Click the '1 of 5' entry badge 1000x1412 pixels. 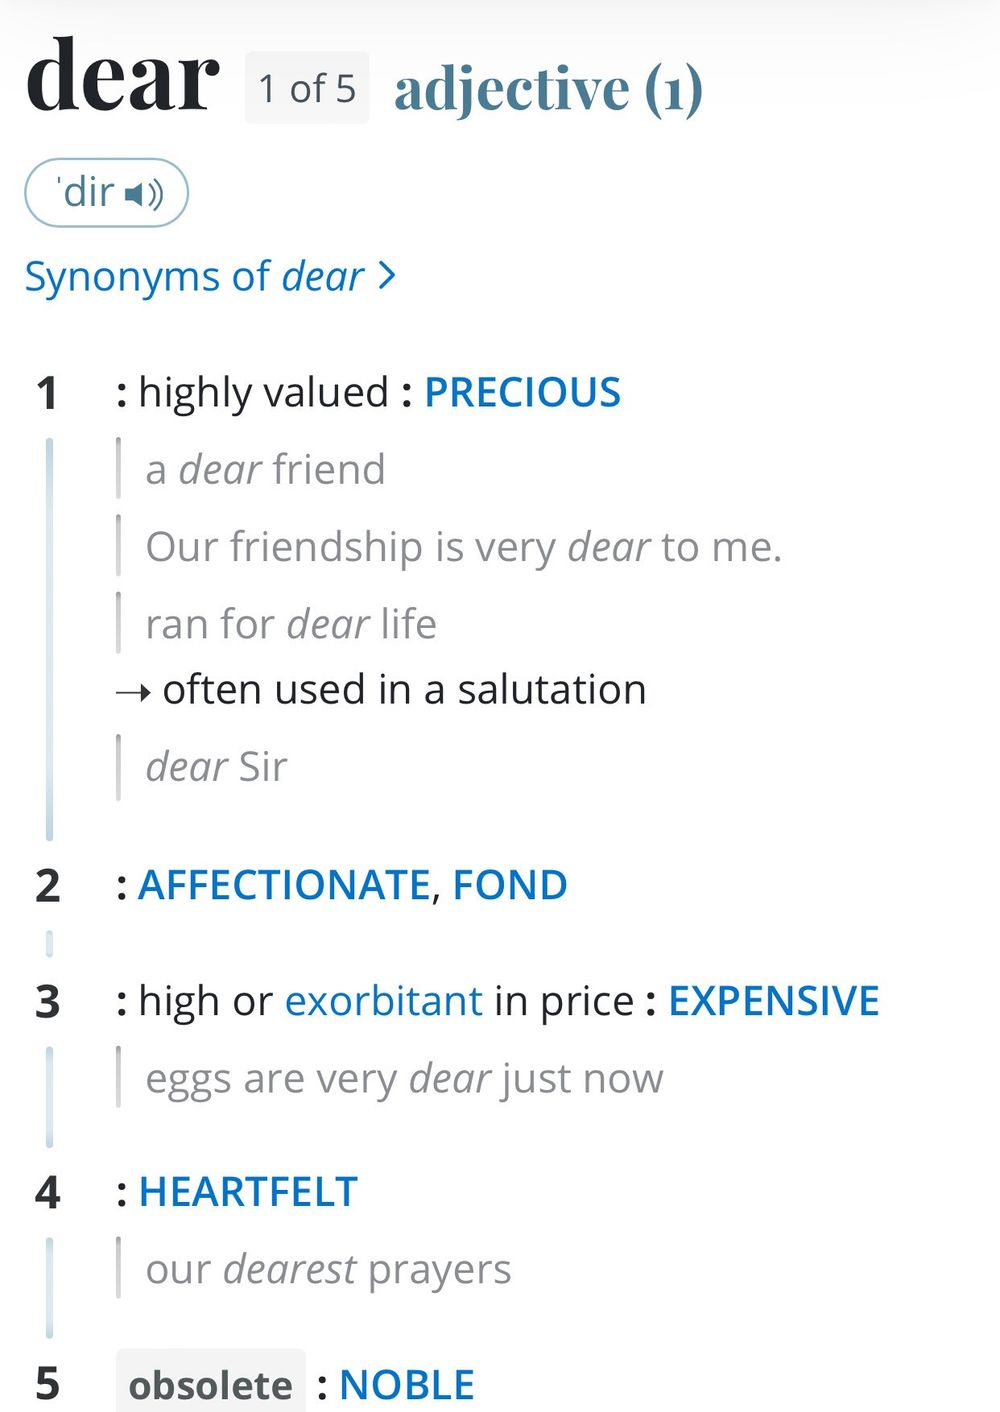click(x=307, y=88)
